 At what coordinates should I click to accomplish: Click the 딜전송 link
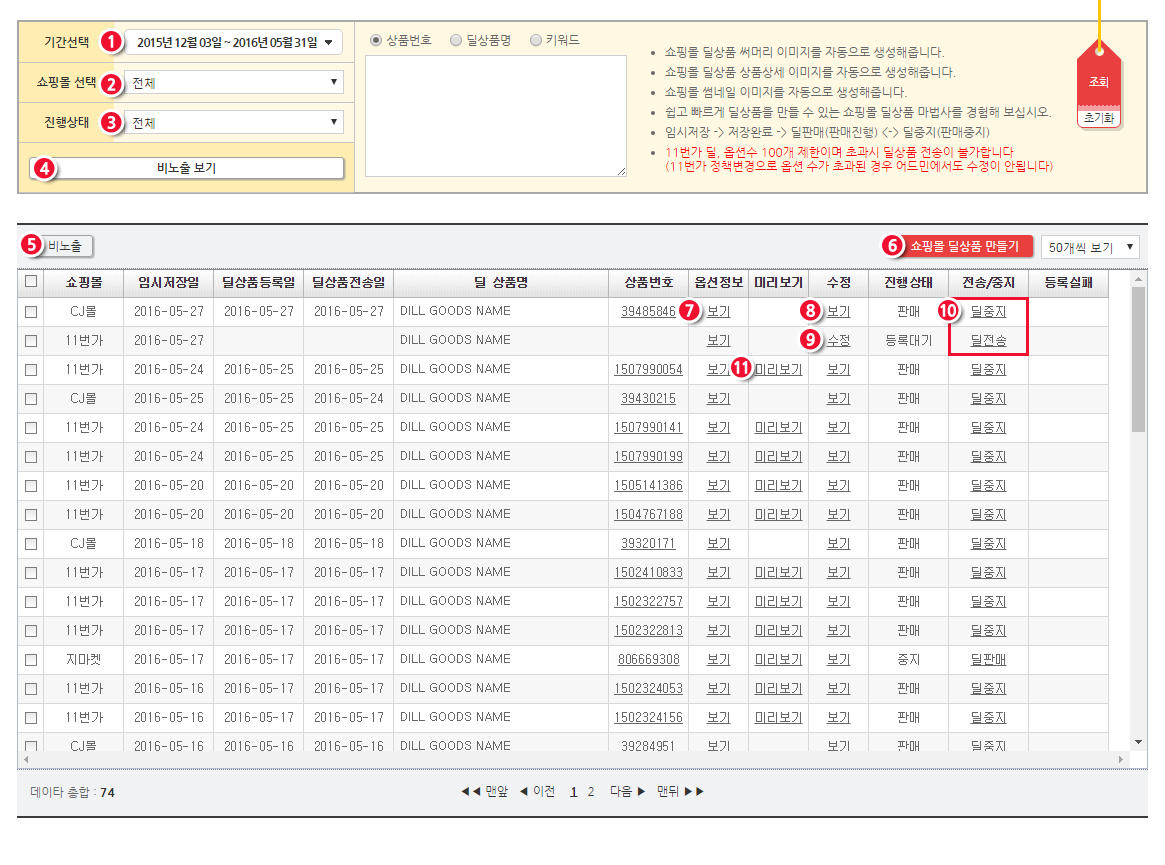click(988, 340)
